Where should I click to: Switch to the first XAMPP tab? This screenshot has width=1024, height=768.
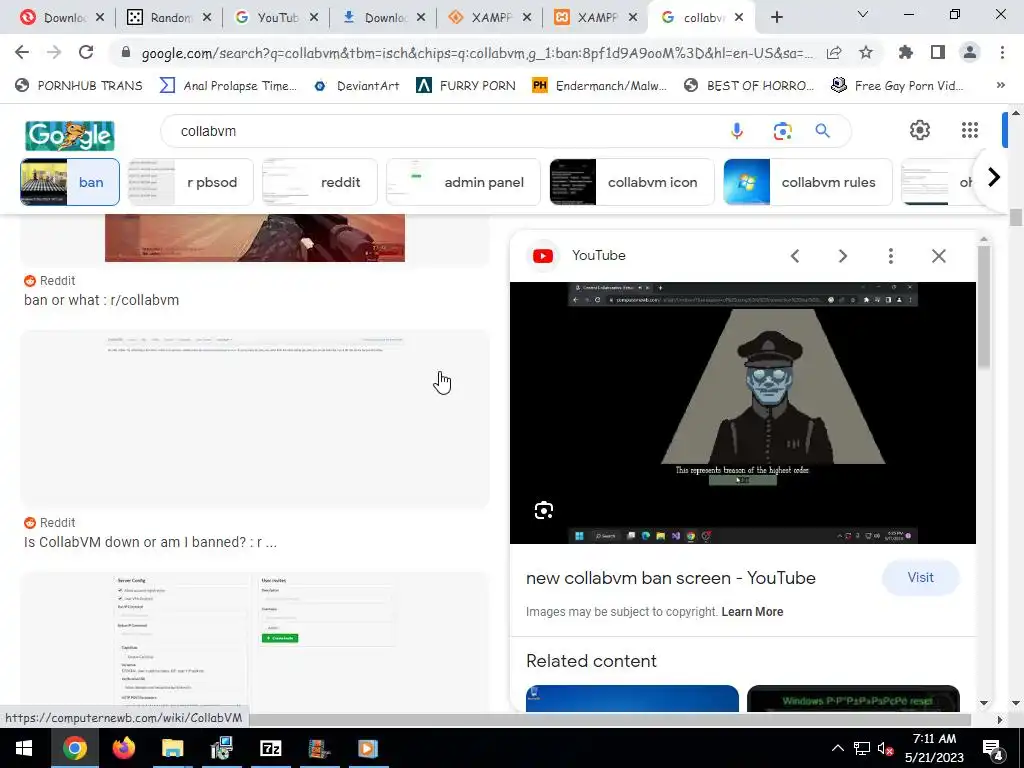(490, 18)
